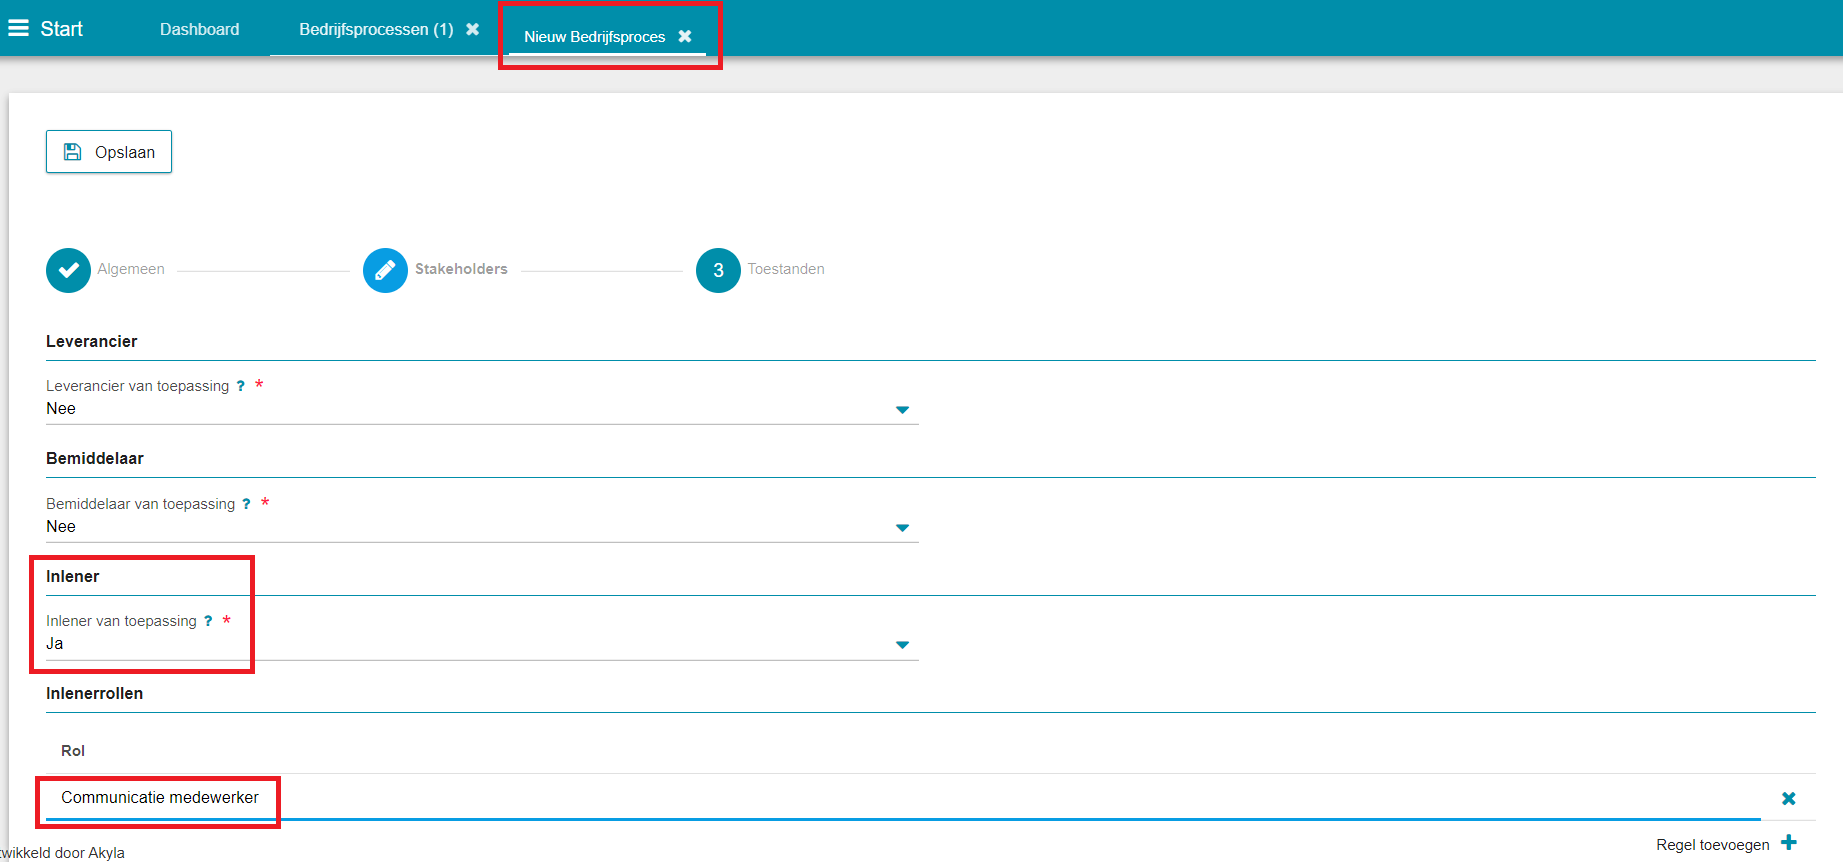Expand the Inlener van toepassing dropdown
The image size is (1843, 862).
(902, 645)
